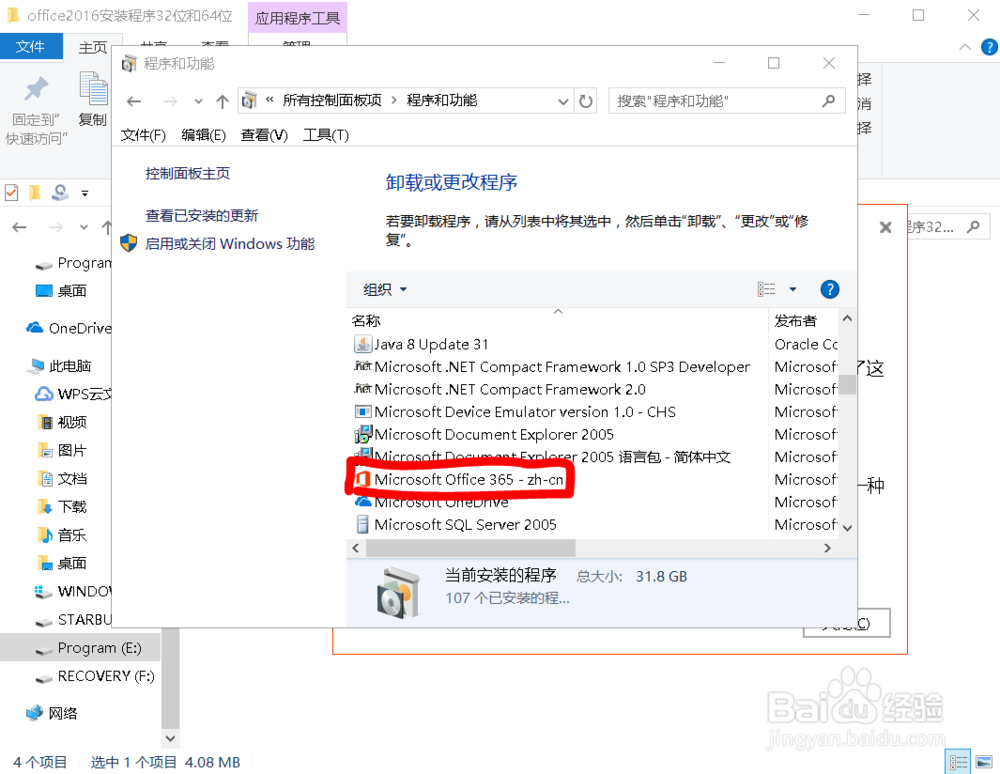Select RECOVERY (F:) drive in navigation pane
The width and height of the screenshot is (1000, 774).
tap(95, 676)
